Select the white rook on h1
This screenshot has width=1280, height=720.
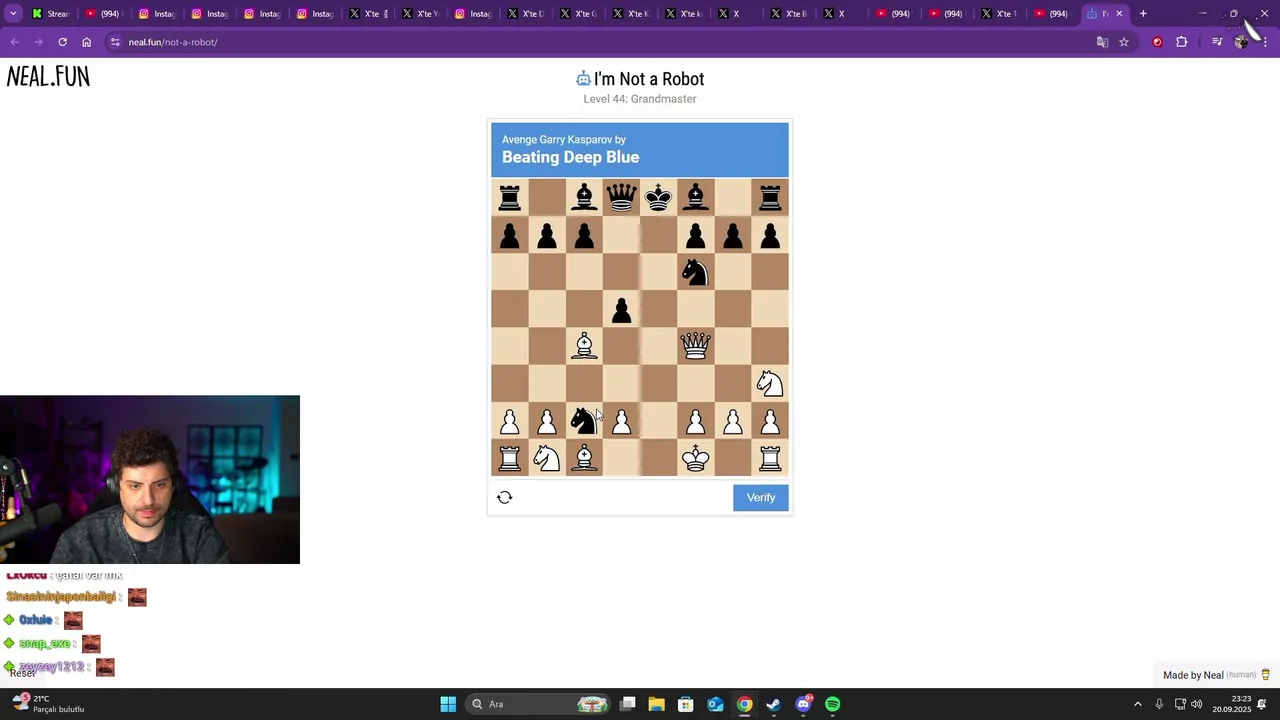click(x=770, y=458)
